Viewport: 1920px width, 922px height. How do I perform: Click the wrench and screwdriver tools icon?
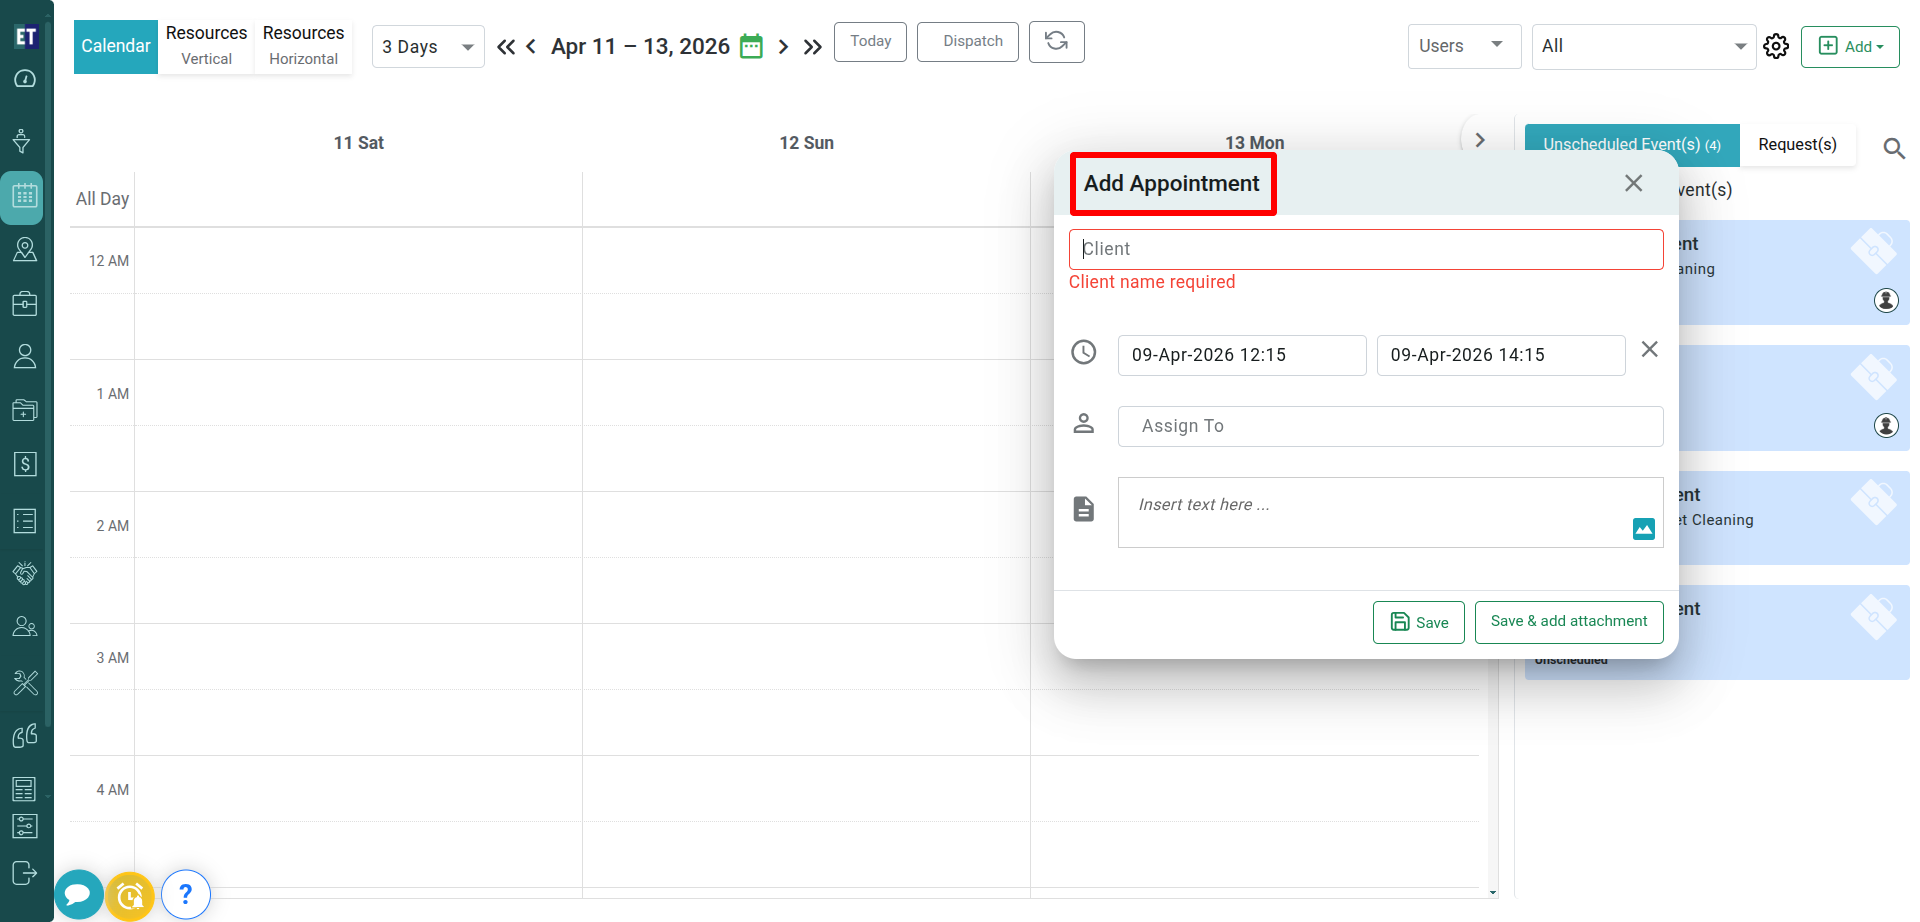click(25, 682)
